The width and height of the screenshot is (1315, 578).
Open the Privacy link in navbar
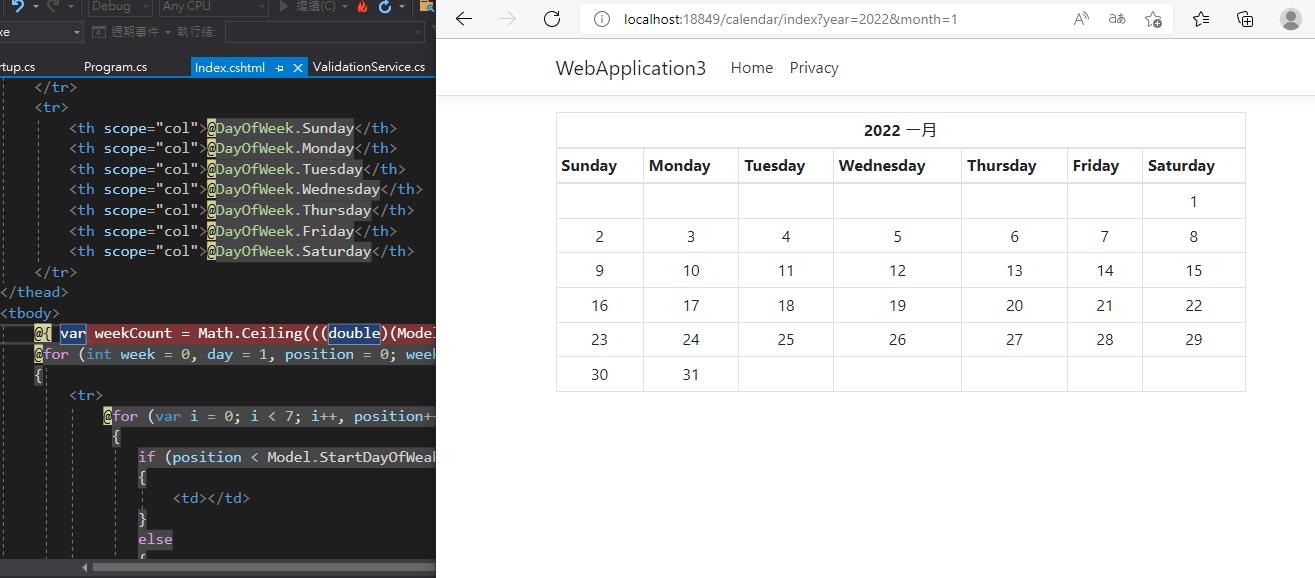point(814,68)
